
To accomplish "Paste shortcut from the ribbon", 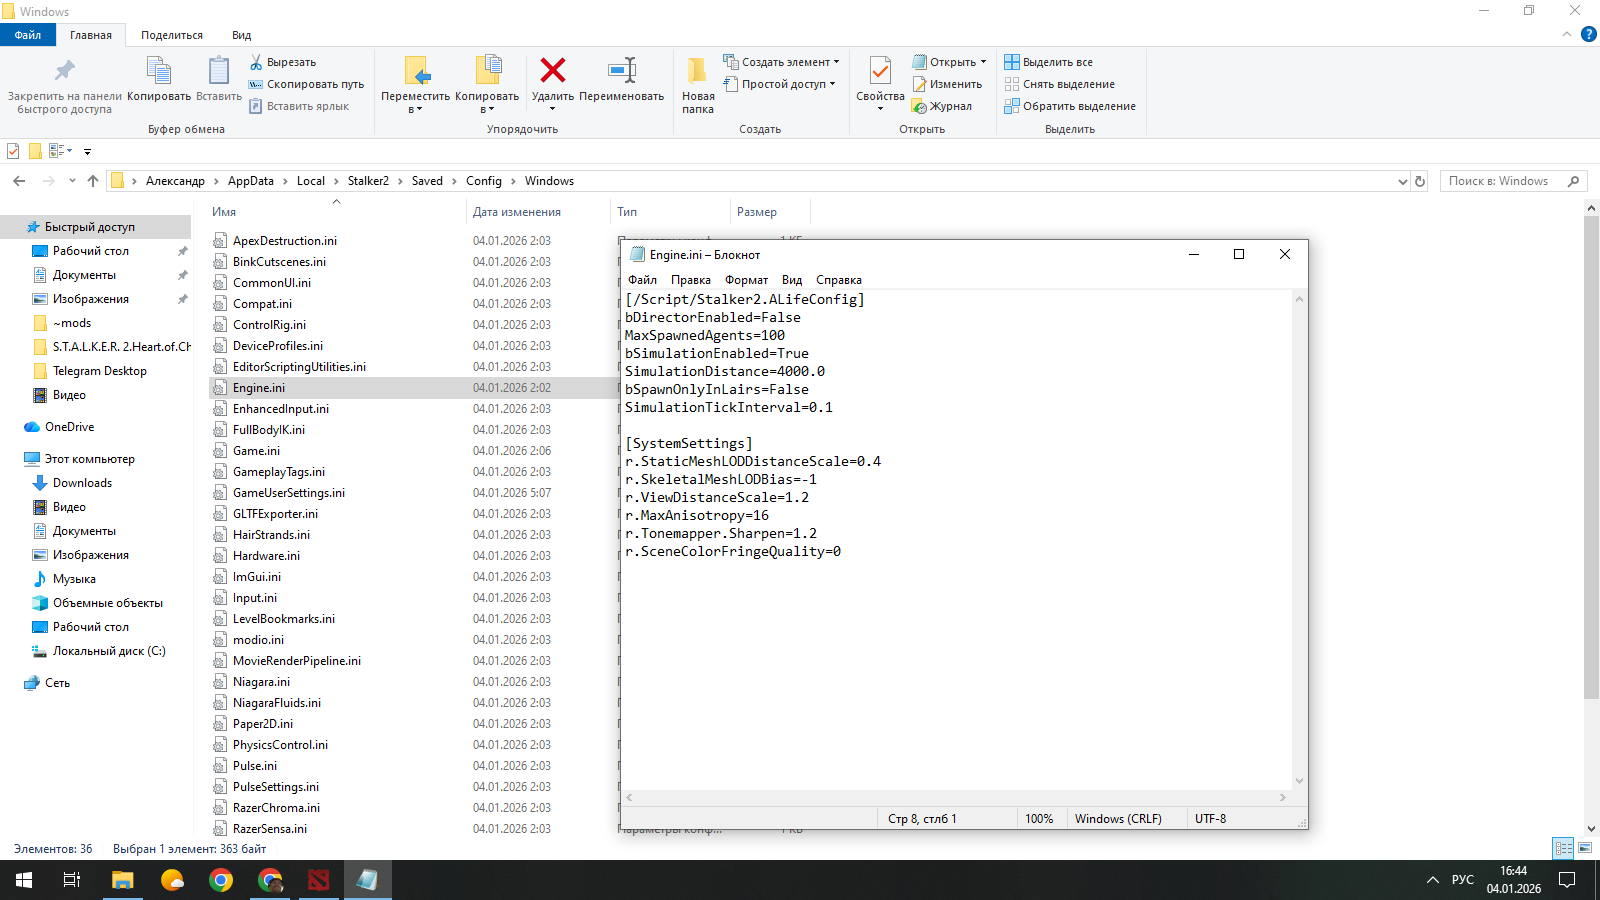I will [x=299, y=106].
